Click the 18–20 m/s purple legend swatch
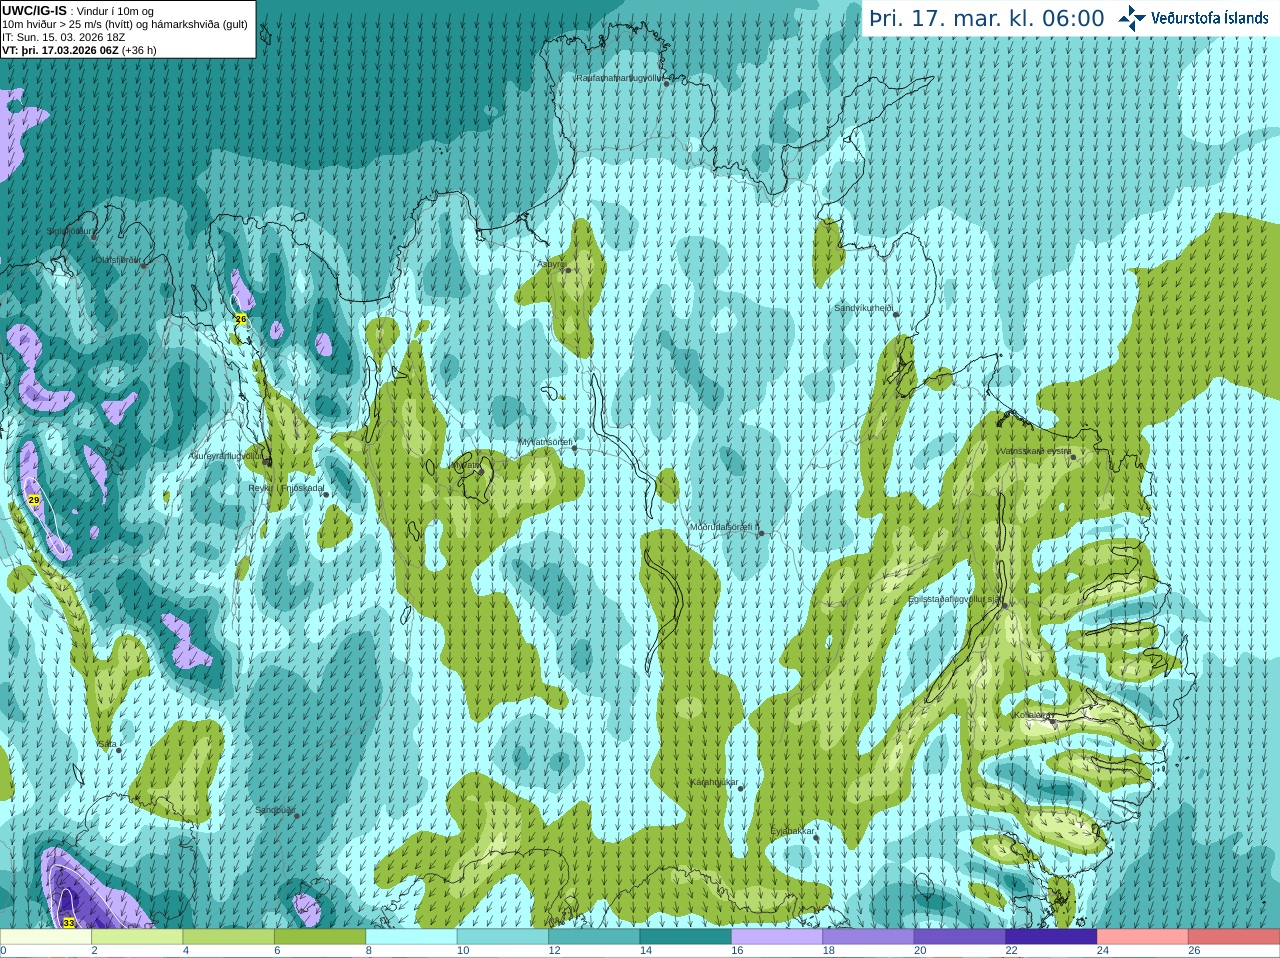 pos(869,937)
